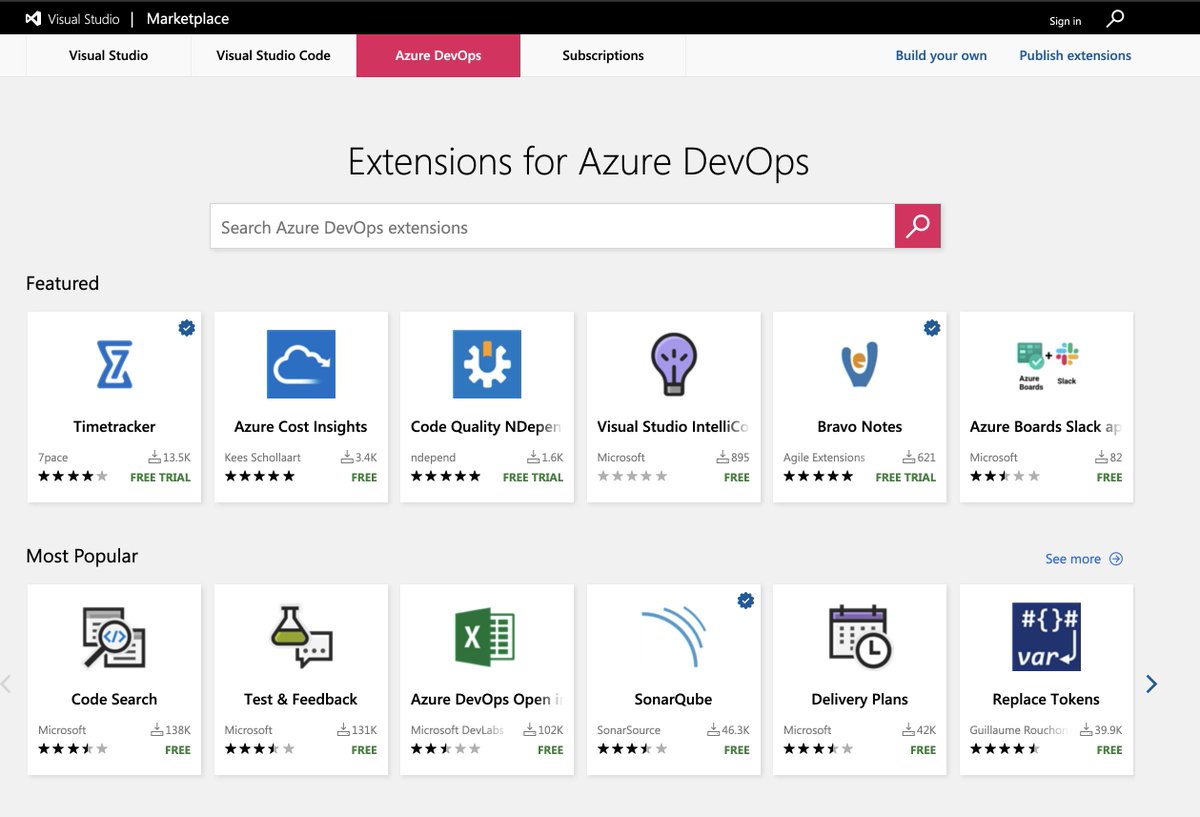Open the Delivery Plans calendar icon

point(860,637)
